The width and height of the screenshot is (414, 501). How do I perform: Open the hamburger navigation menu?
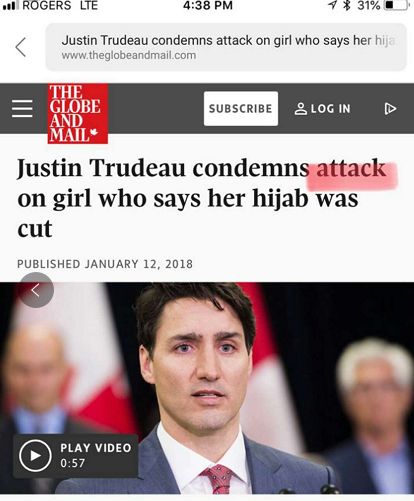tap(22, 108)
